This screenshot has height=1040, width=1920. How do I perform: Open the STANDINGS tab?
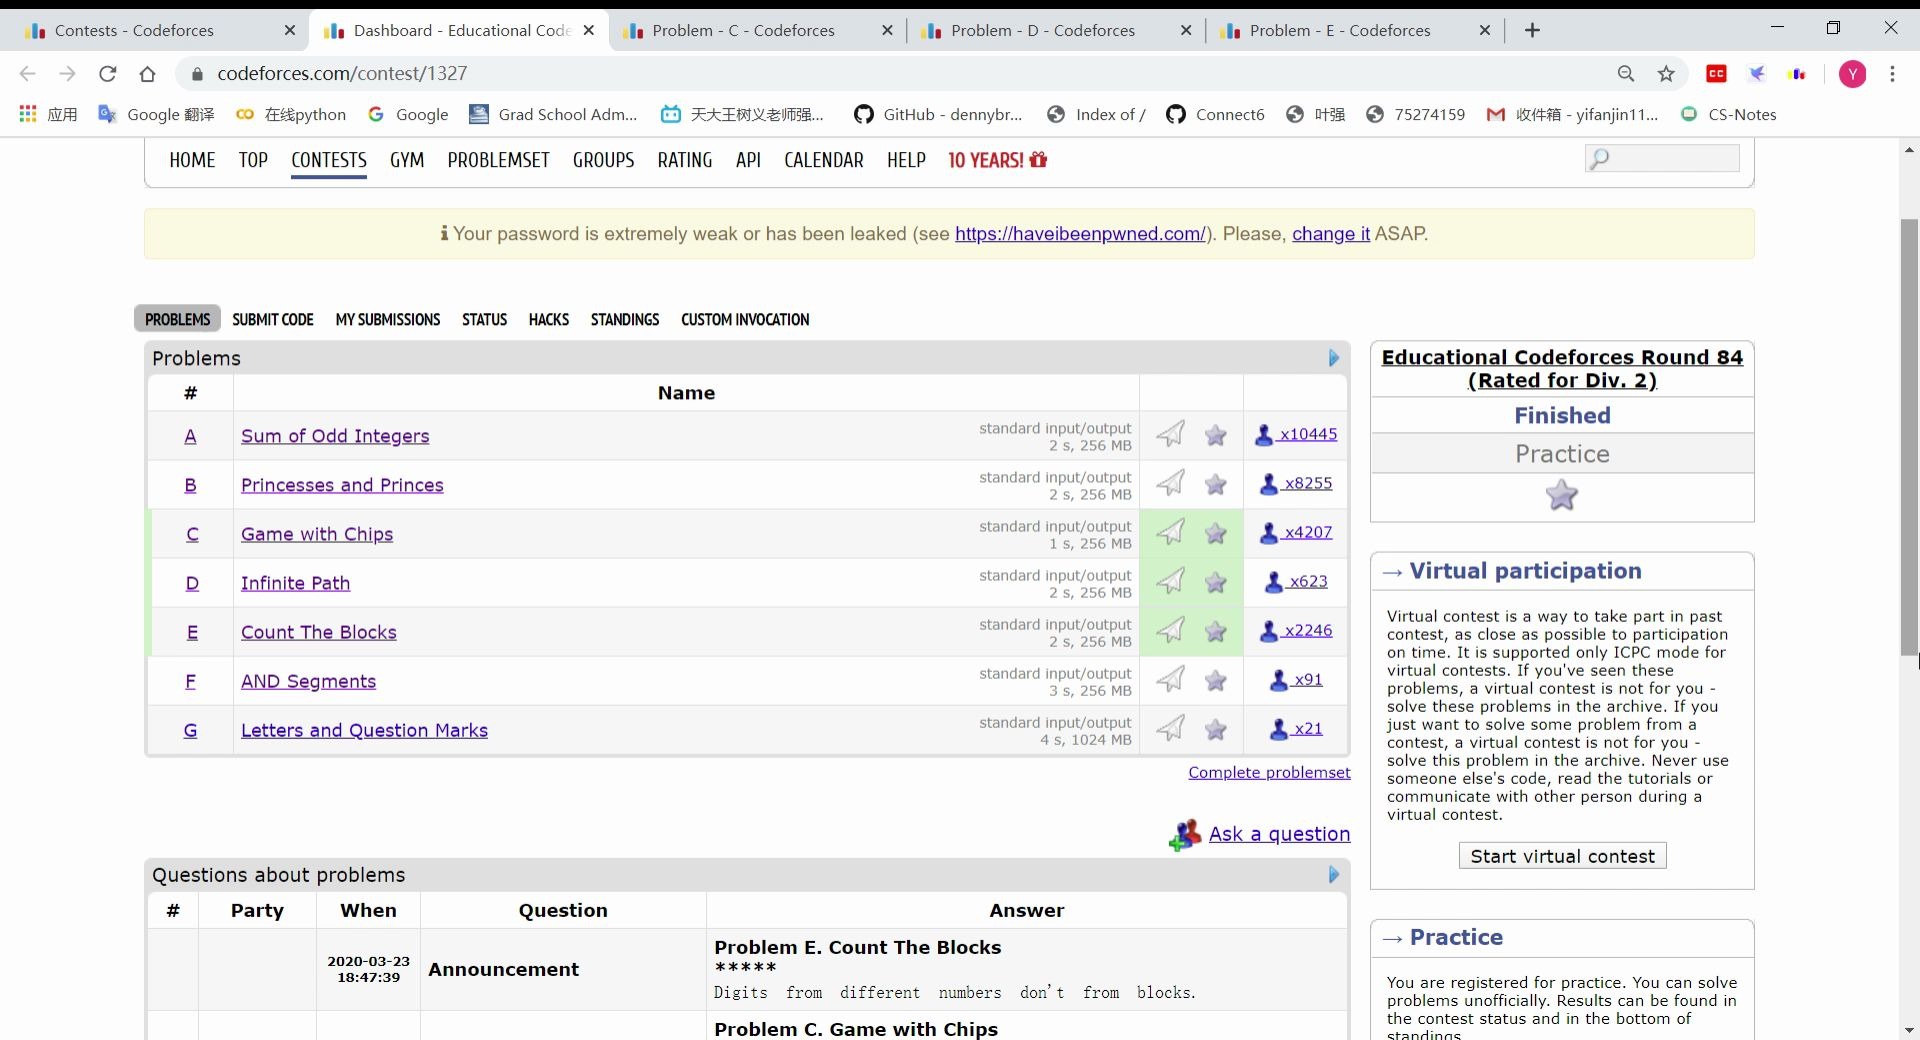[625, 319]
